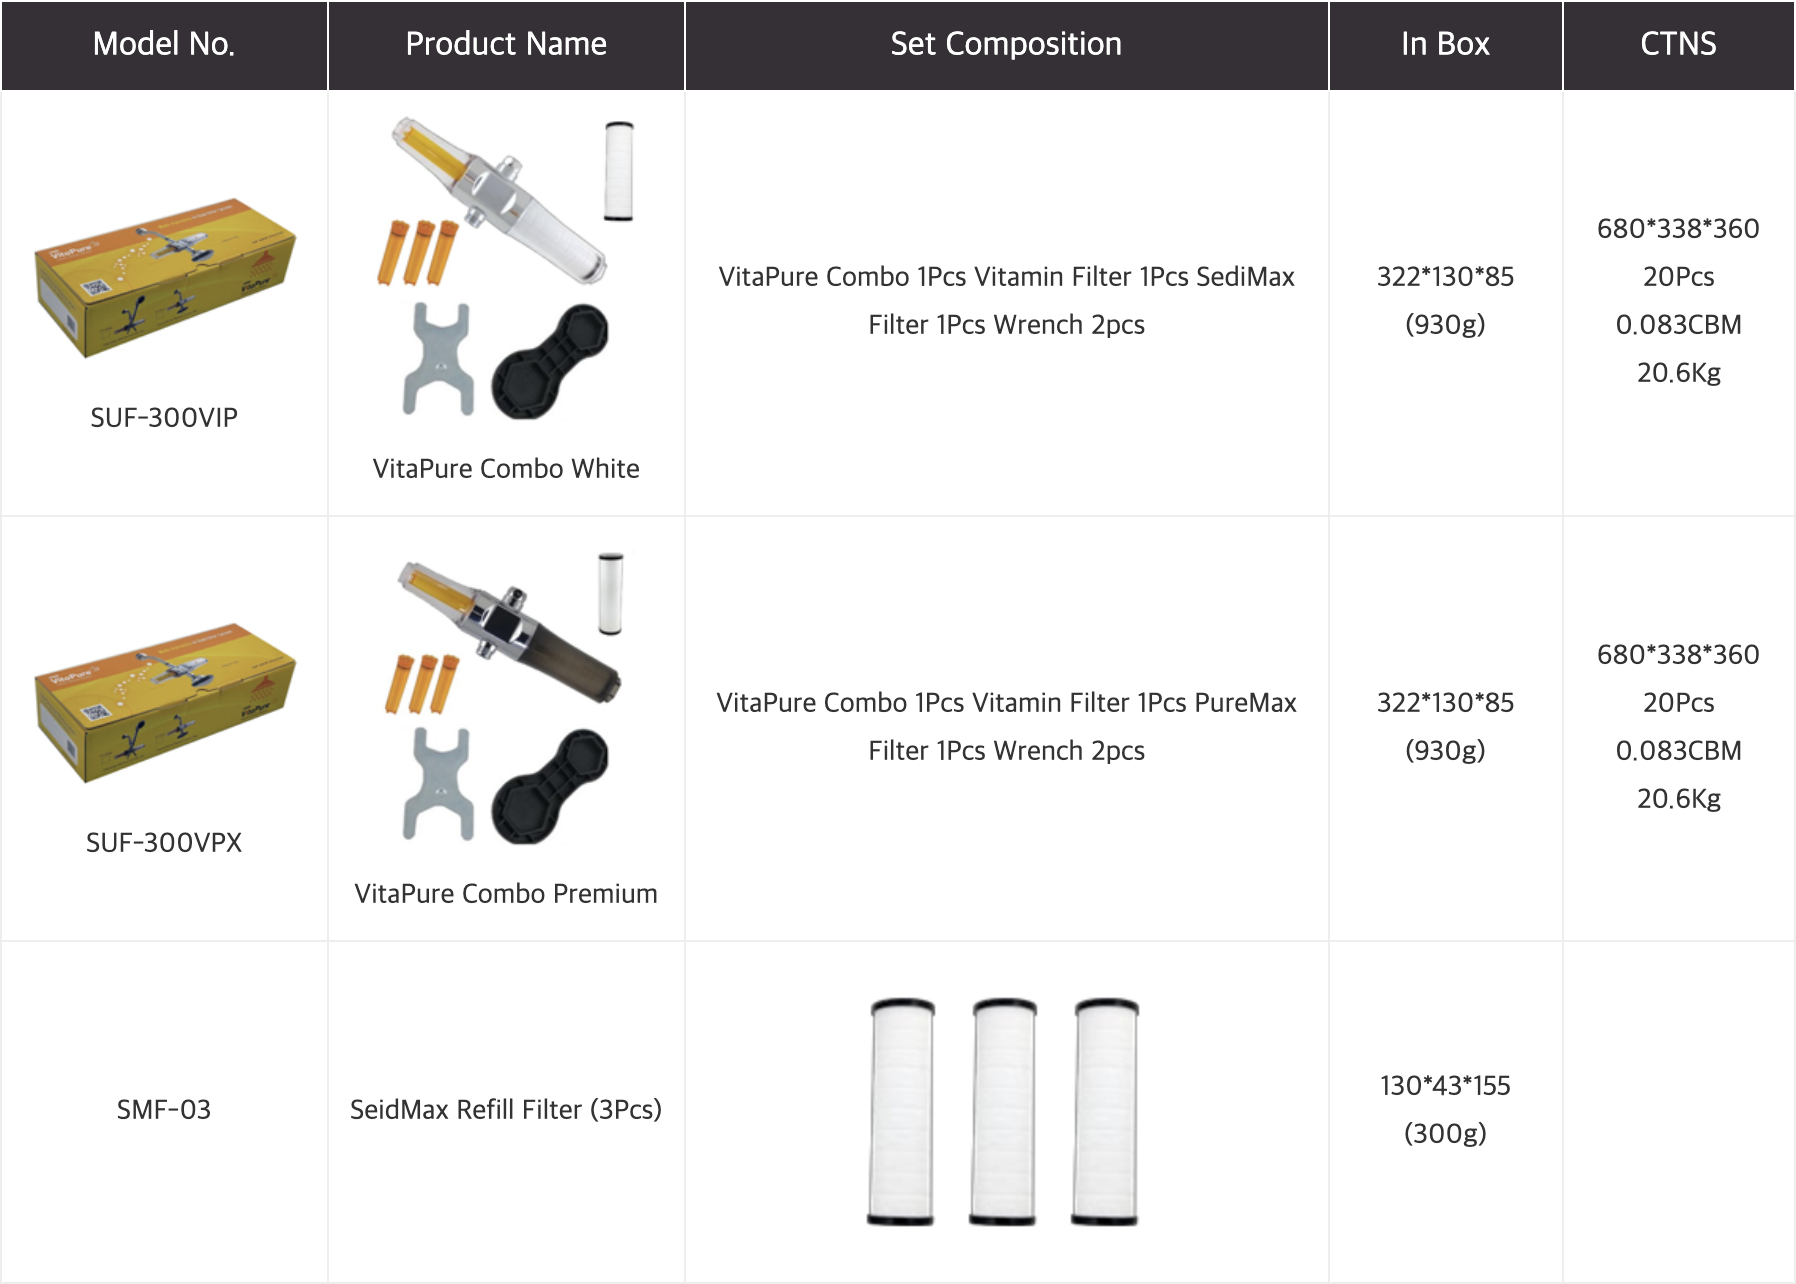
Task: Click the CTNS column header
Action: tap(1678, 44)
